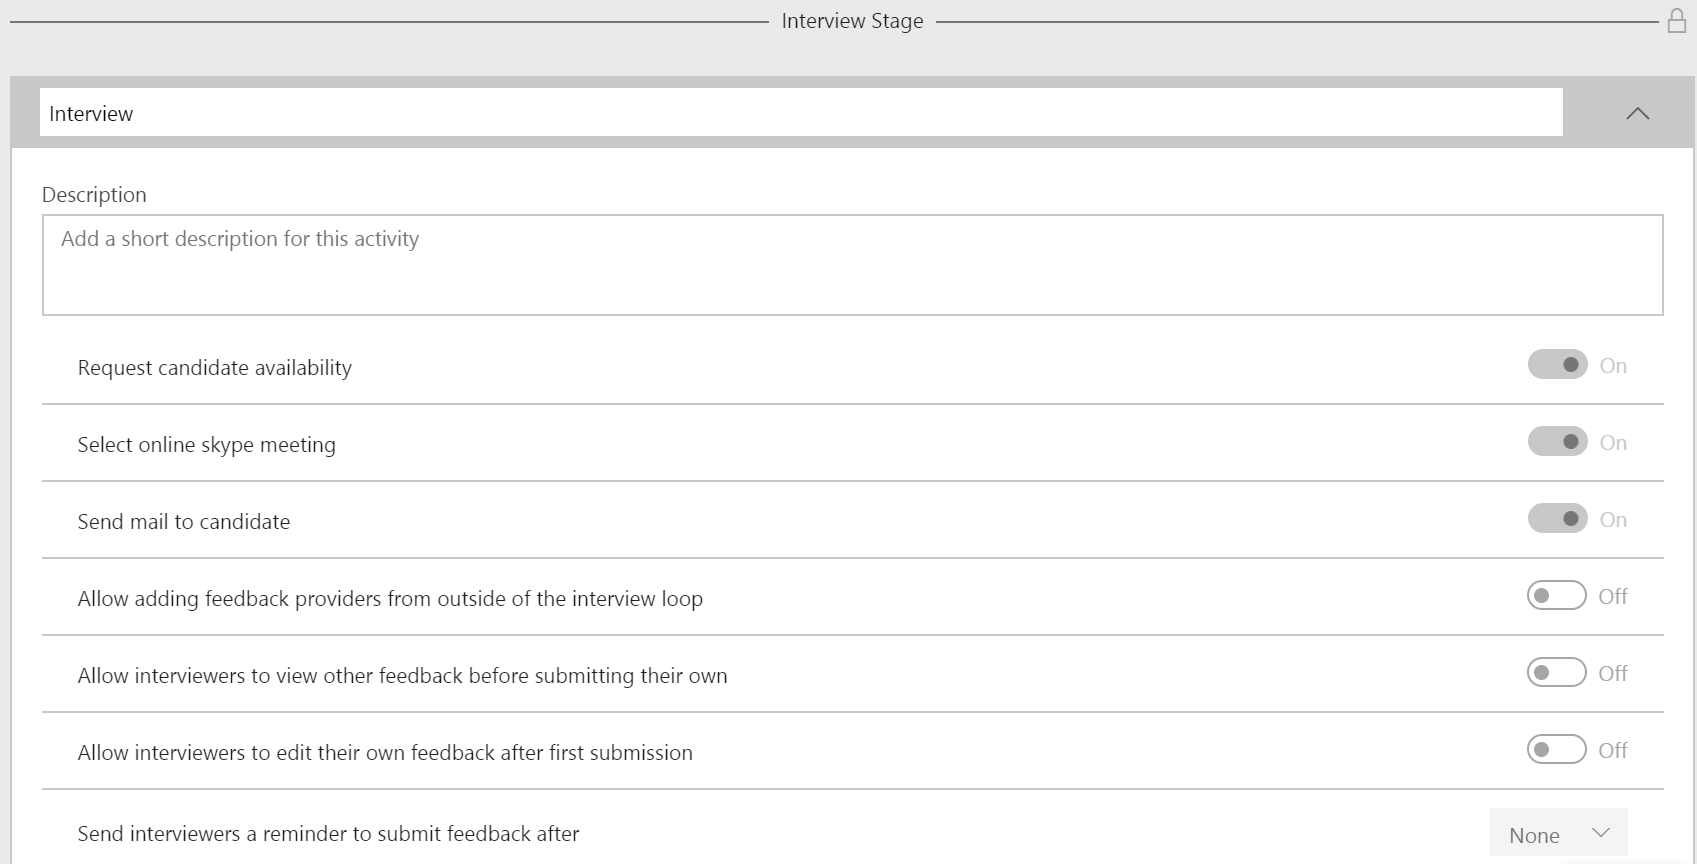Click the Interview Stage heading text
Screen dimensions: 1697x864
(x=852, y=21)
